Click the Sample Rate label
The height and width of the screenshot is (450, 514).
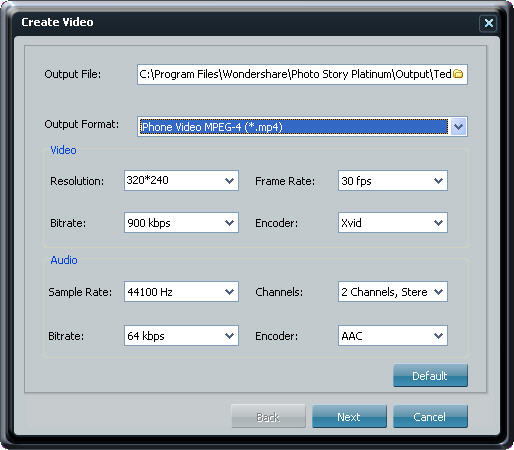pyautogui.click(x=80, y=292)
